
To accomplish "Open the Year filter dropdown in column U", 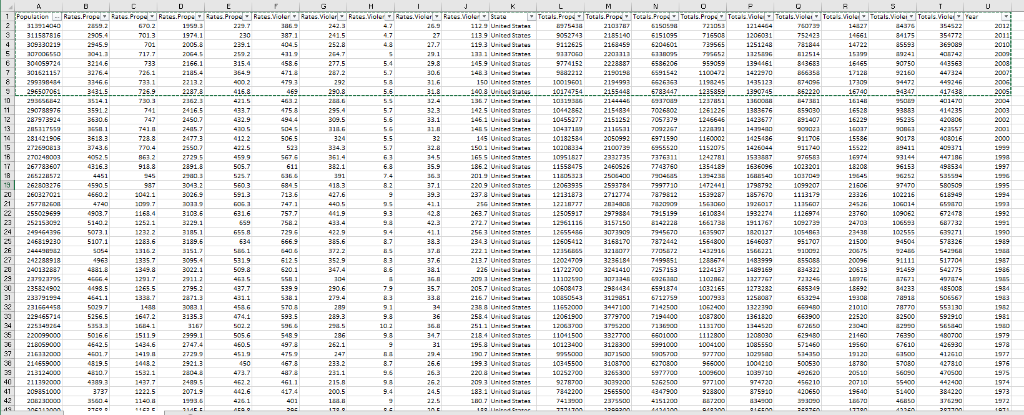I will tap(1006, 15).
